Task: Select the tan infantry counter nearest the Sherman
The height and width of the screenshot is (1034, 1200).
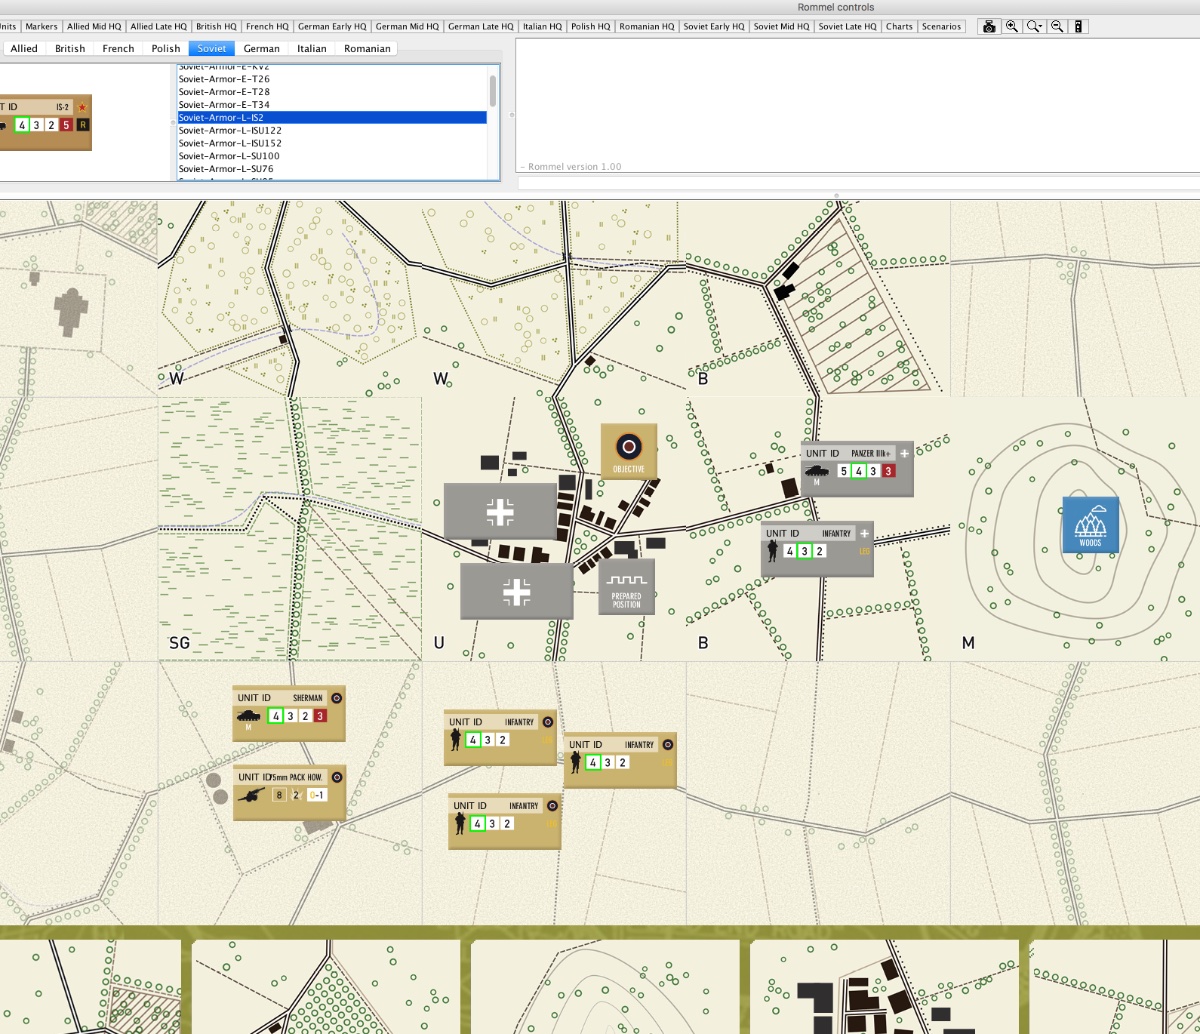Action: click(x=501, y=738)
